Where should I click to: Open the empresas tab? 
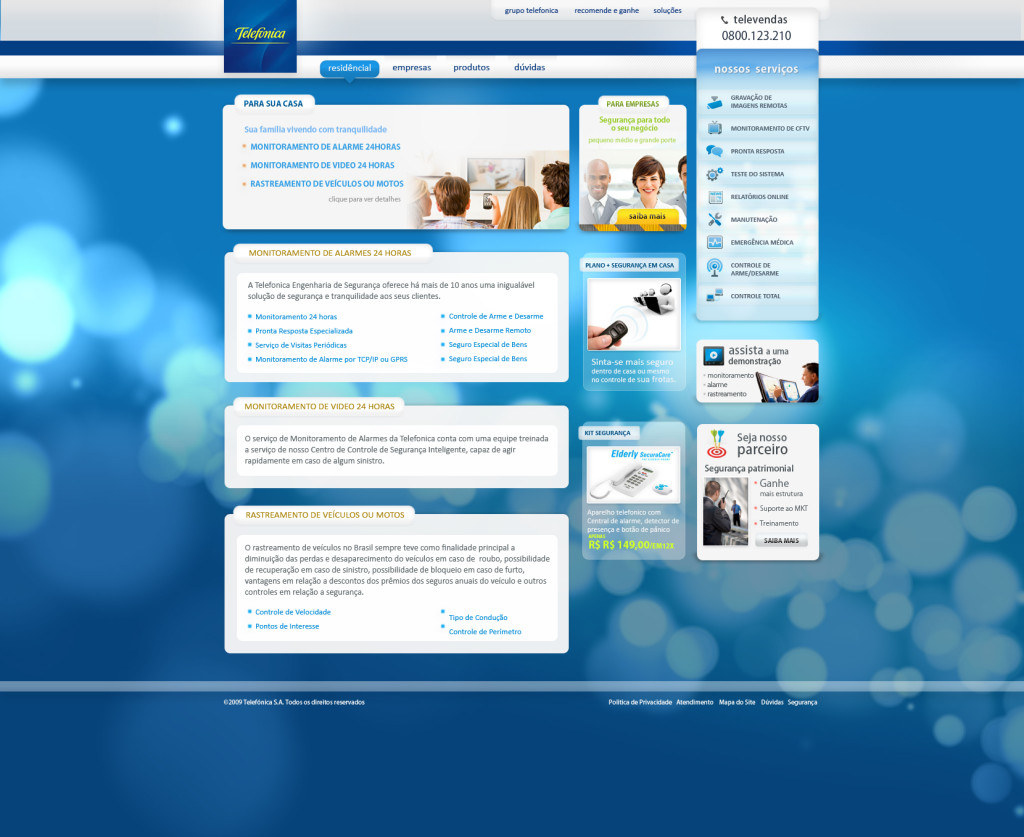click(x=411, y=67)
